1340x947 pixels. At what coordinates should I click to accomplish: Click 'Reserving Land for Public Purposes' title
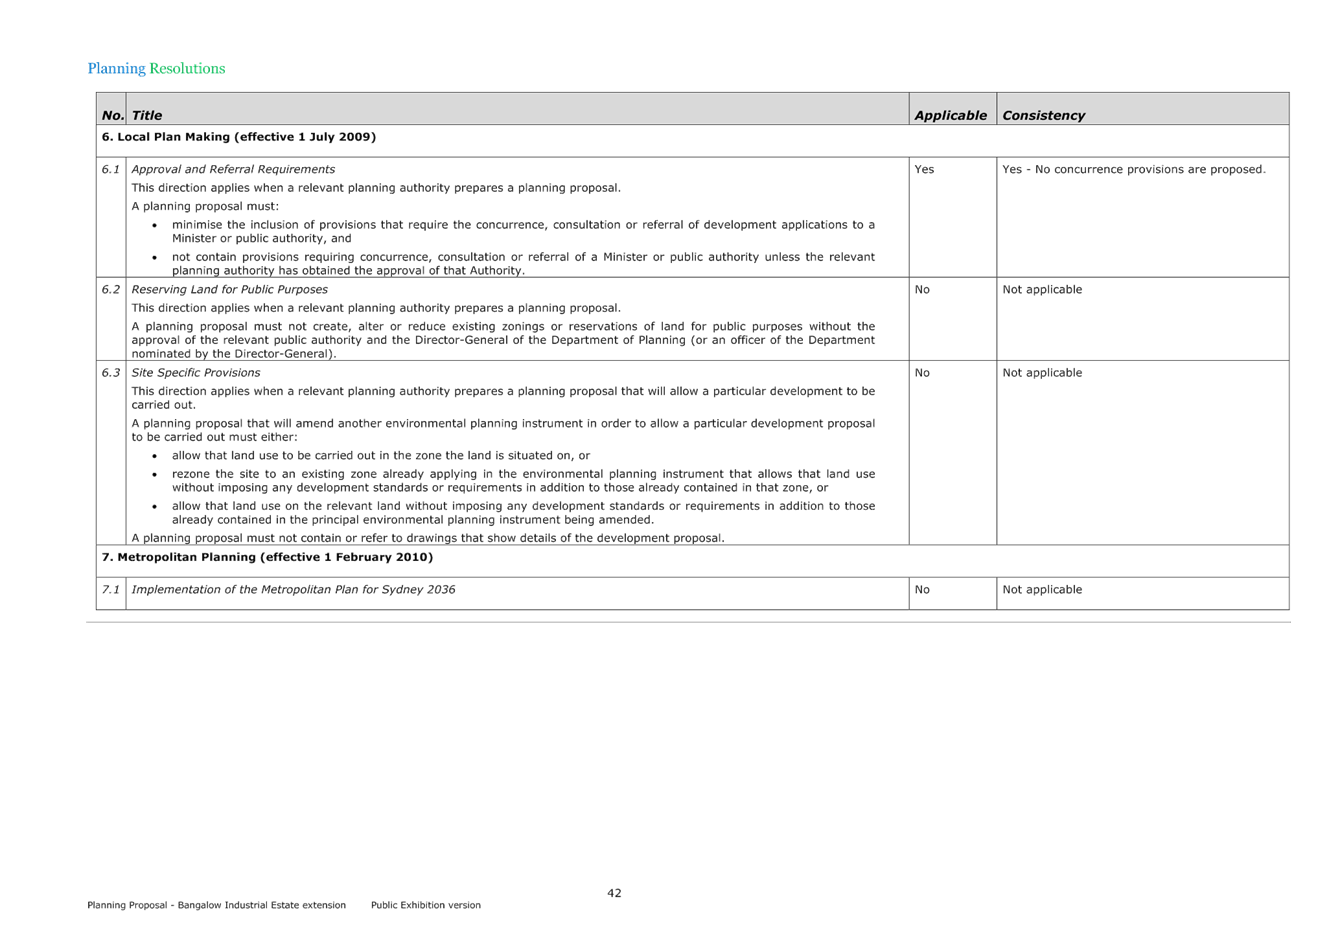pos(229,289)
